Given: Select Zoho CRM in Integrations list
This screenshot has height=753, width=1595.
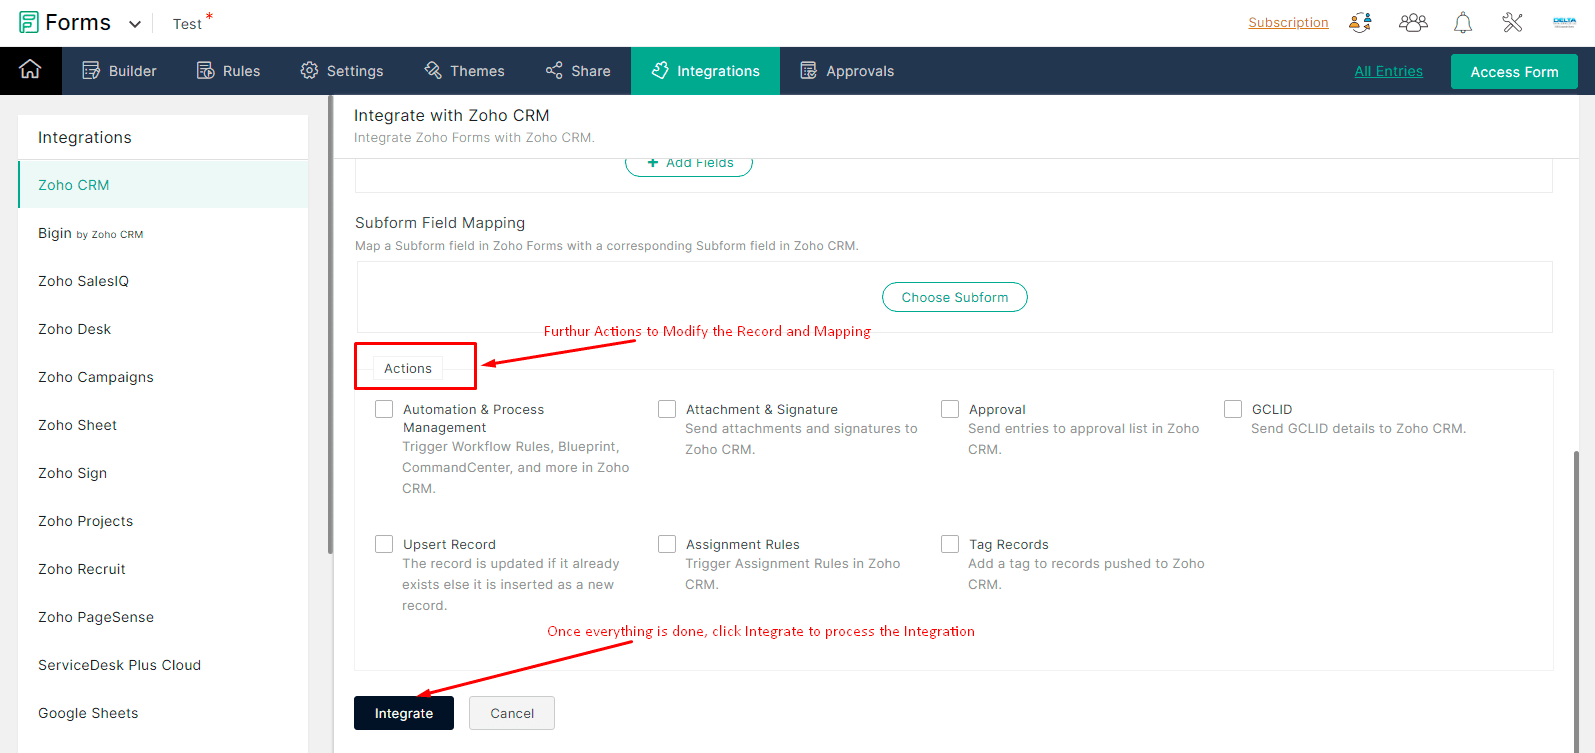Looking at the screenshot, I should [x=163, y=185].
